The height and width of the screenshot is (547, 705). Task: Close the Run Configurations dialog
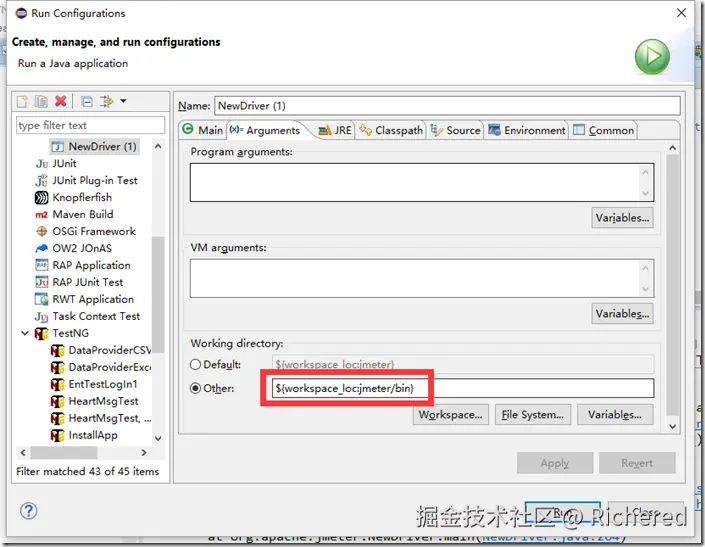coord(682,13)
